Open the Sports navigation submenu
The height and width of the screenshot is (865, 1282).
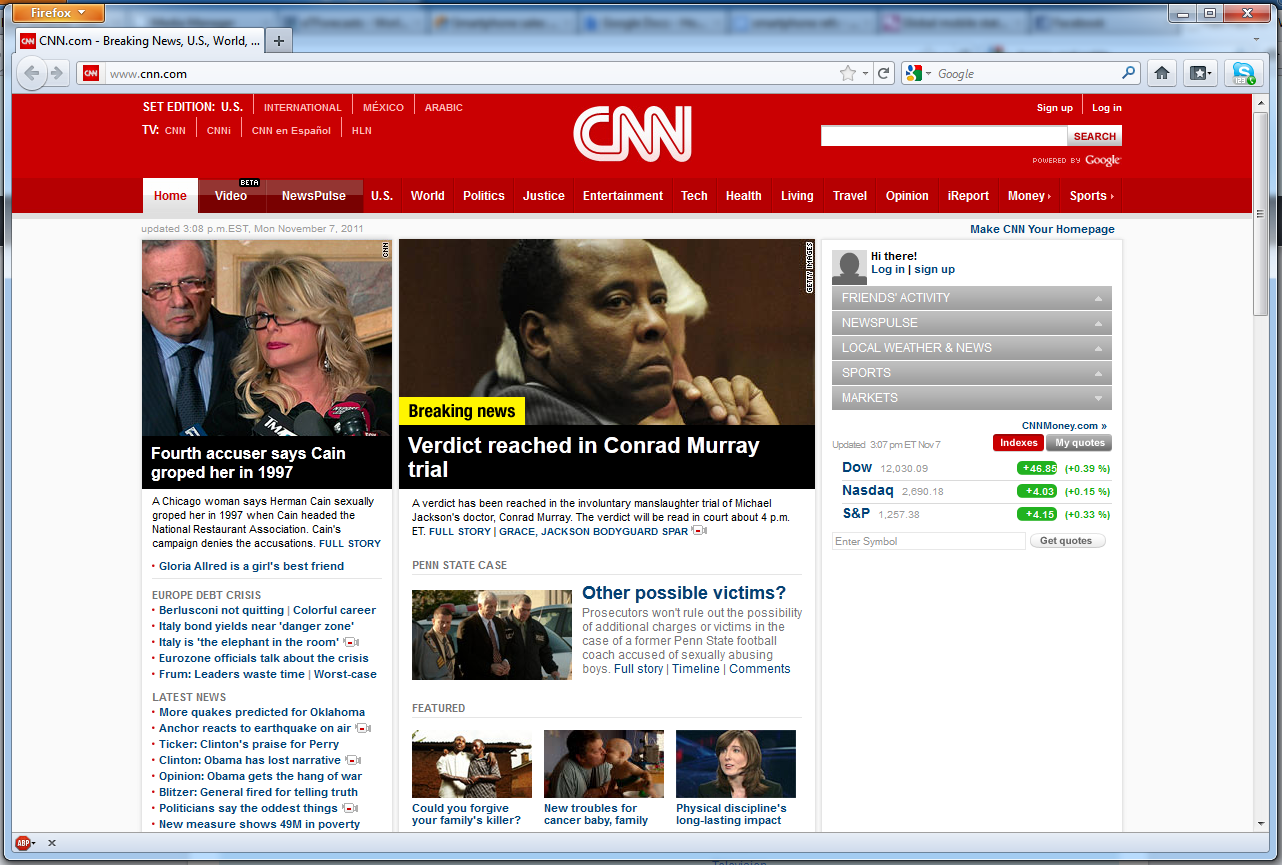[1091, 196]
